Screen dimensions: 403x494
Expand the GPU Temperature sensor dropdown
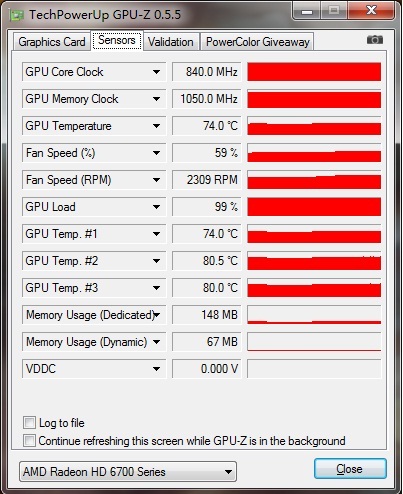click(x=156, y=126)
